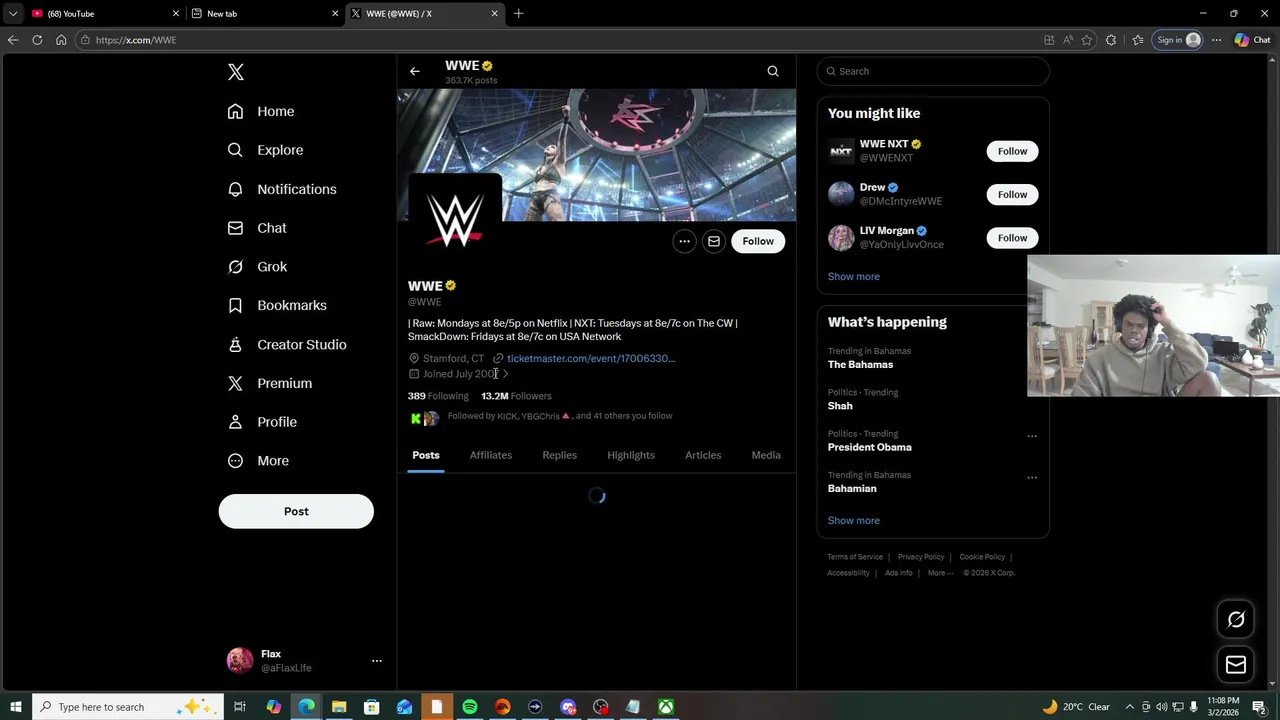Add page to favorites with star icon
The height and width of the screenshot is (720, 1280).
coord(1087,40)
